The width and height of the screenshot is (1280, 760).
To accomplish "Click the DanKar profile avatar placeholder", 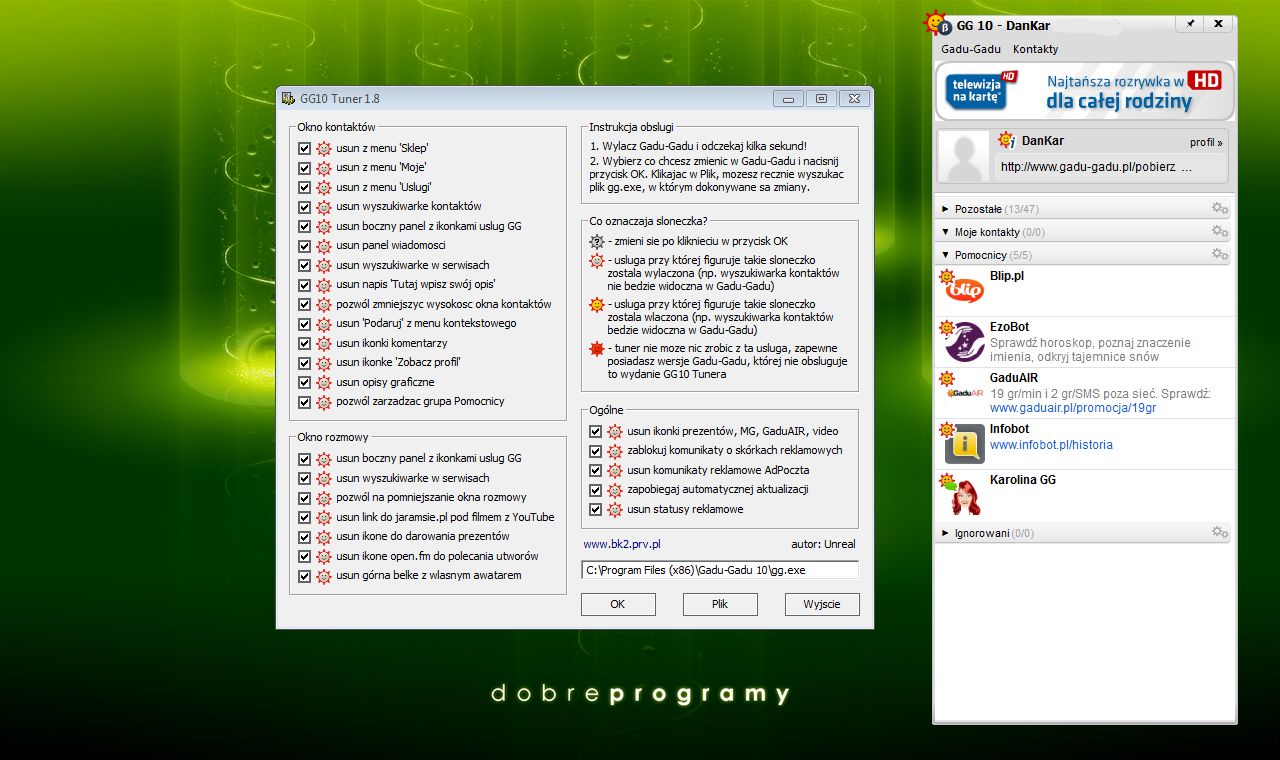I will coord(966,156).
